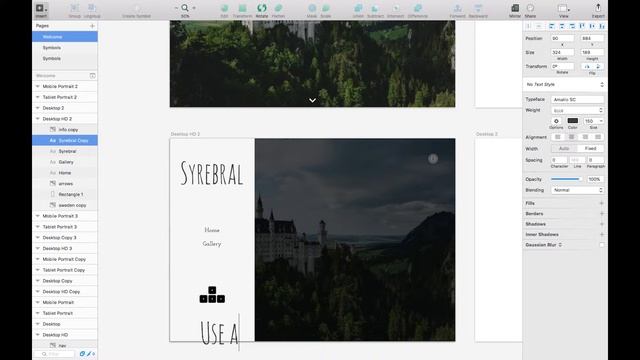Click the Transform toolbar icon
This screenshot has width=640, height=360.
[x=242, y=8]
